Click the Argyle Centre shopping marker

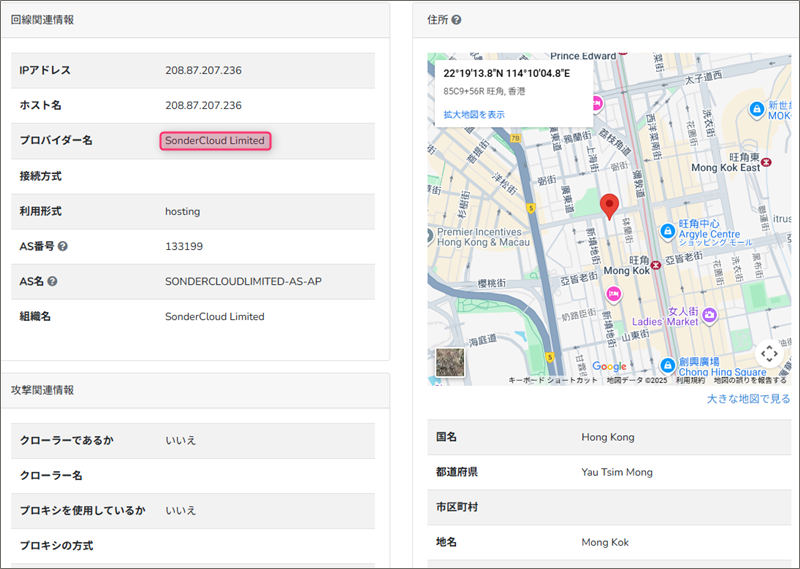coord(667,232)
